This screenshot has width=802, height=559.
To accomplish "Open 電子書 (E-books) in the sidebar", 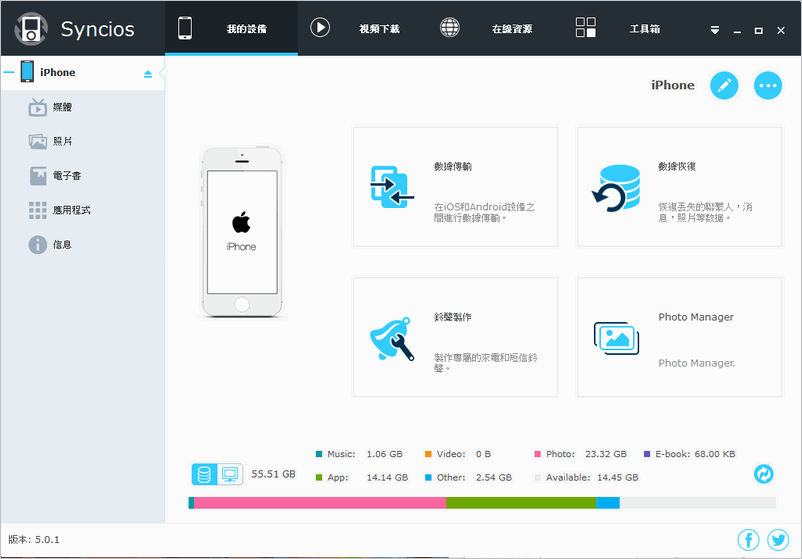I will coord(82,175).
